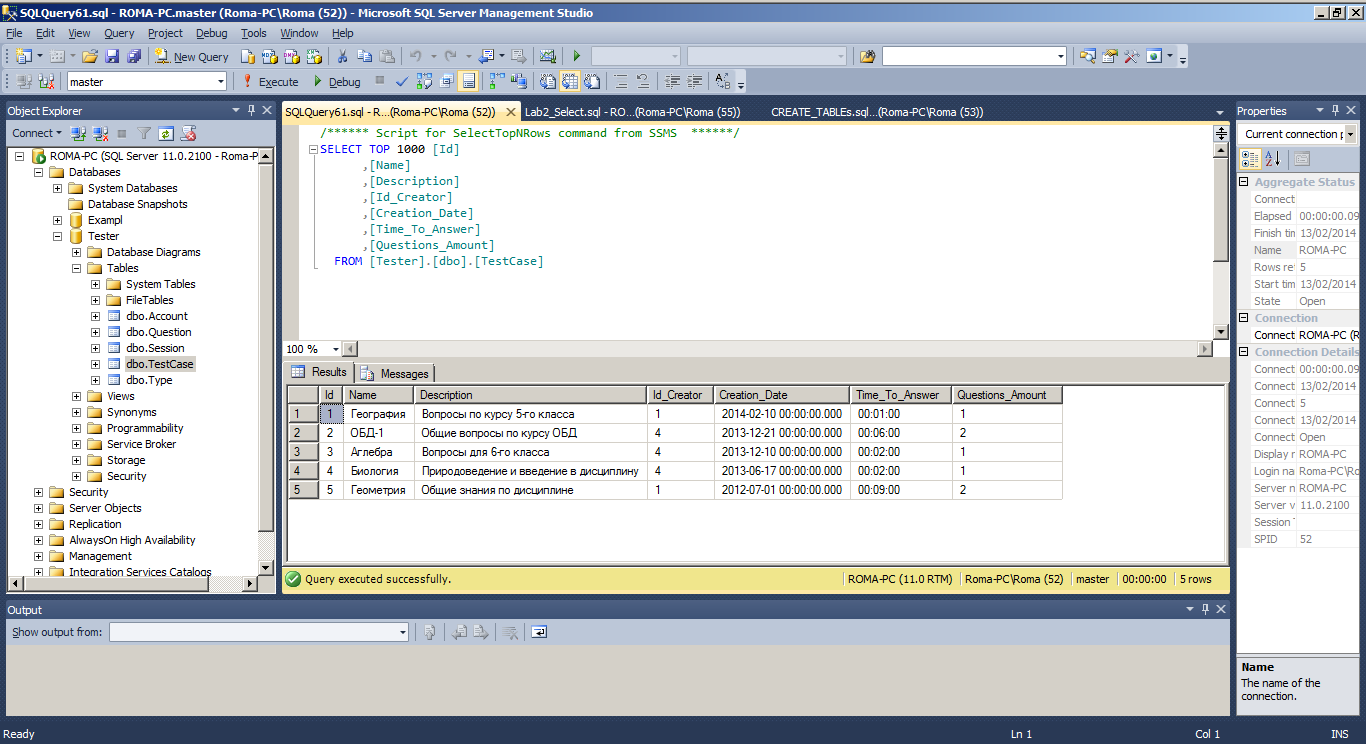Screen dimensions: 1366x744
Task: Open the Connect dropdown in Object Explorer
Action: (x=37, y=133)
